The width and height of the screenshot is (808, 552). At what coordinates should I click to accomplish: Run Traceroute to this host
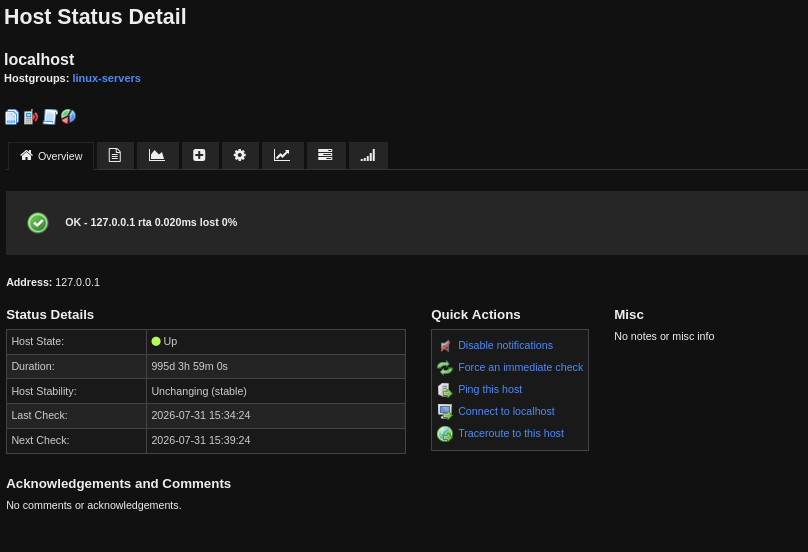click(511, 433)
